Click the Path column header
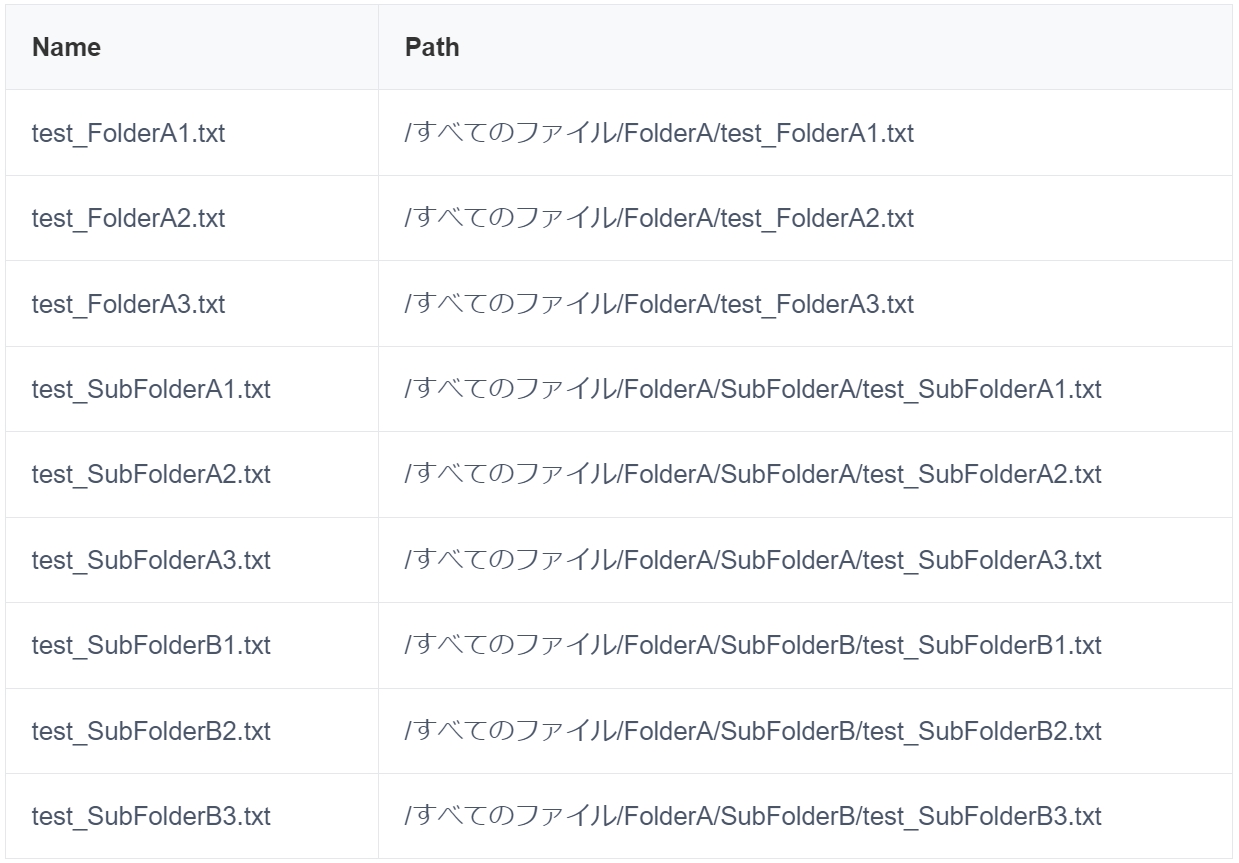 coord(432,48)
